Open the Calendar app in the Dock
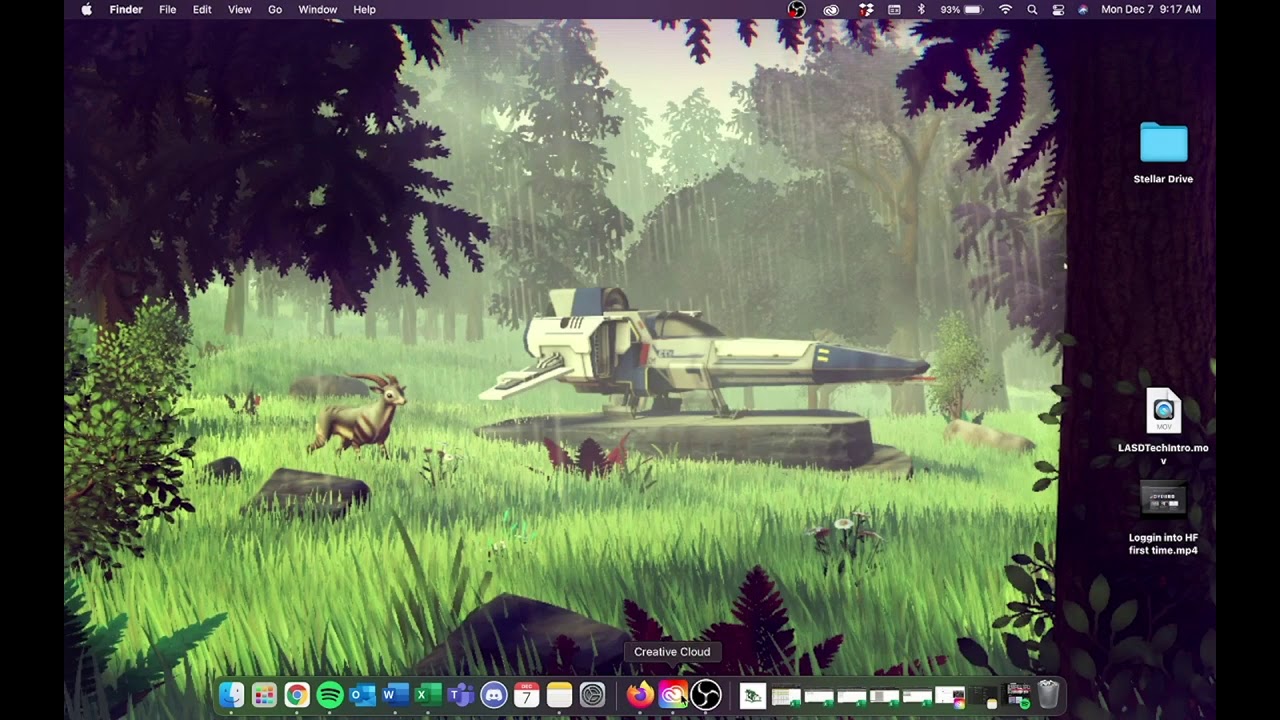1280x720 pixels. click(527, 694)
